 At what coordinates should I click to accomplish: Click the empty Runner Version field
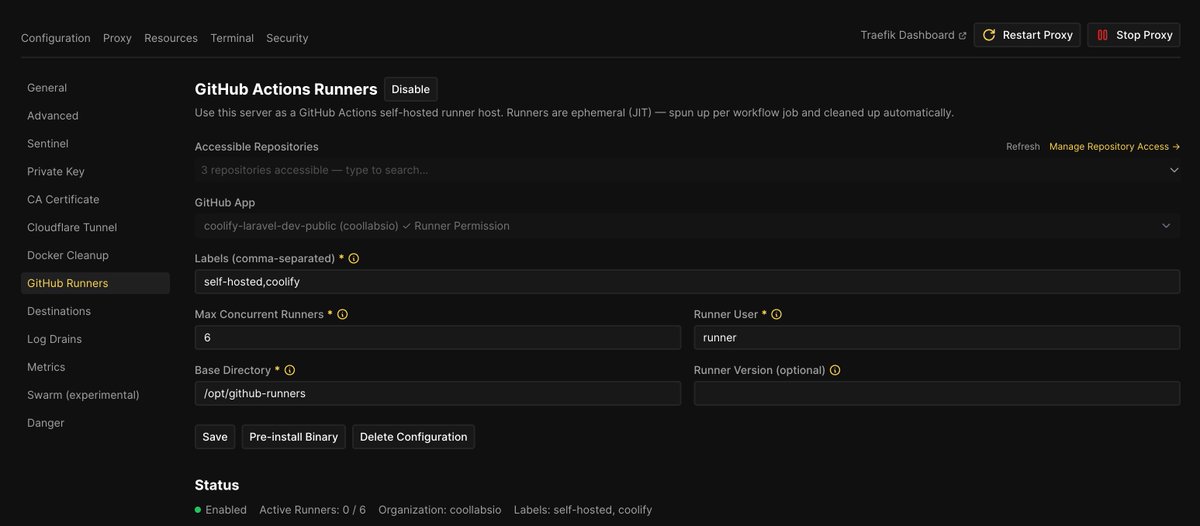(x=937, y=394)
